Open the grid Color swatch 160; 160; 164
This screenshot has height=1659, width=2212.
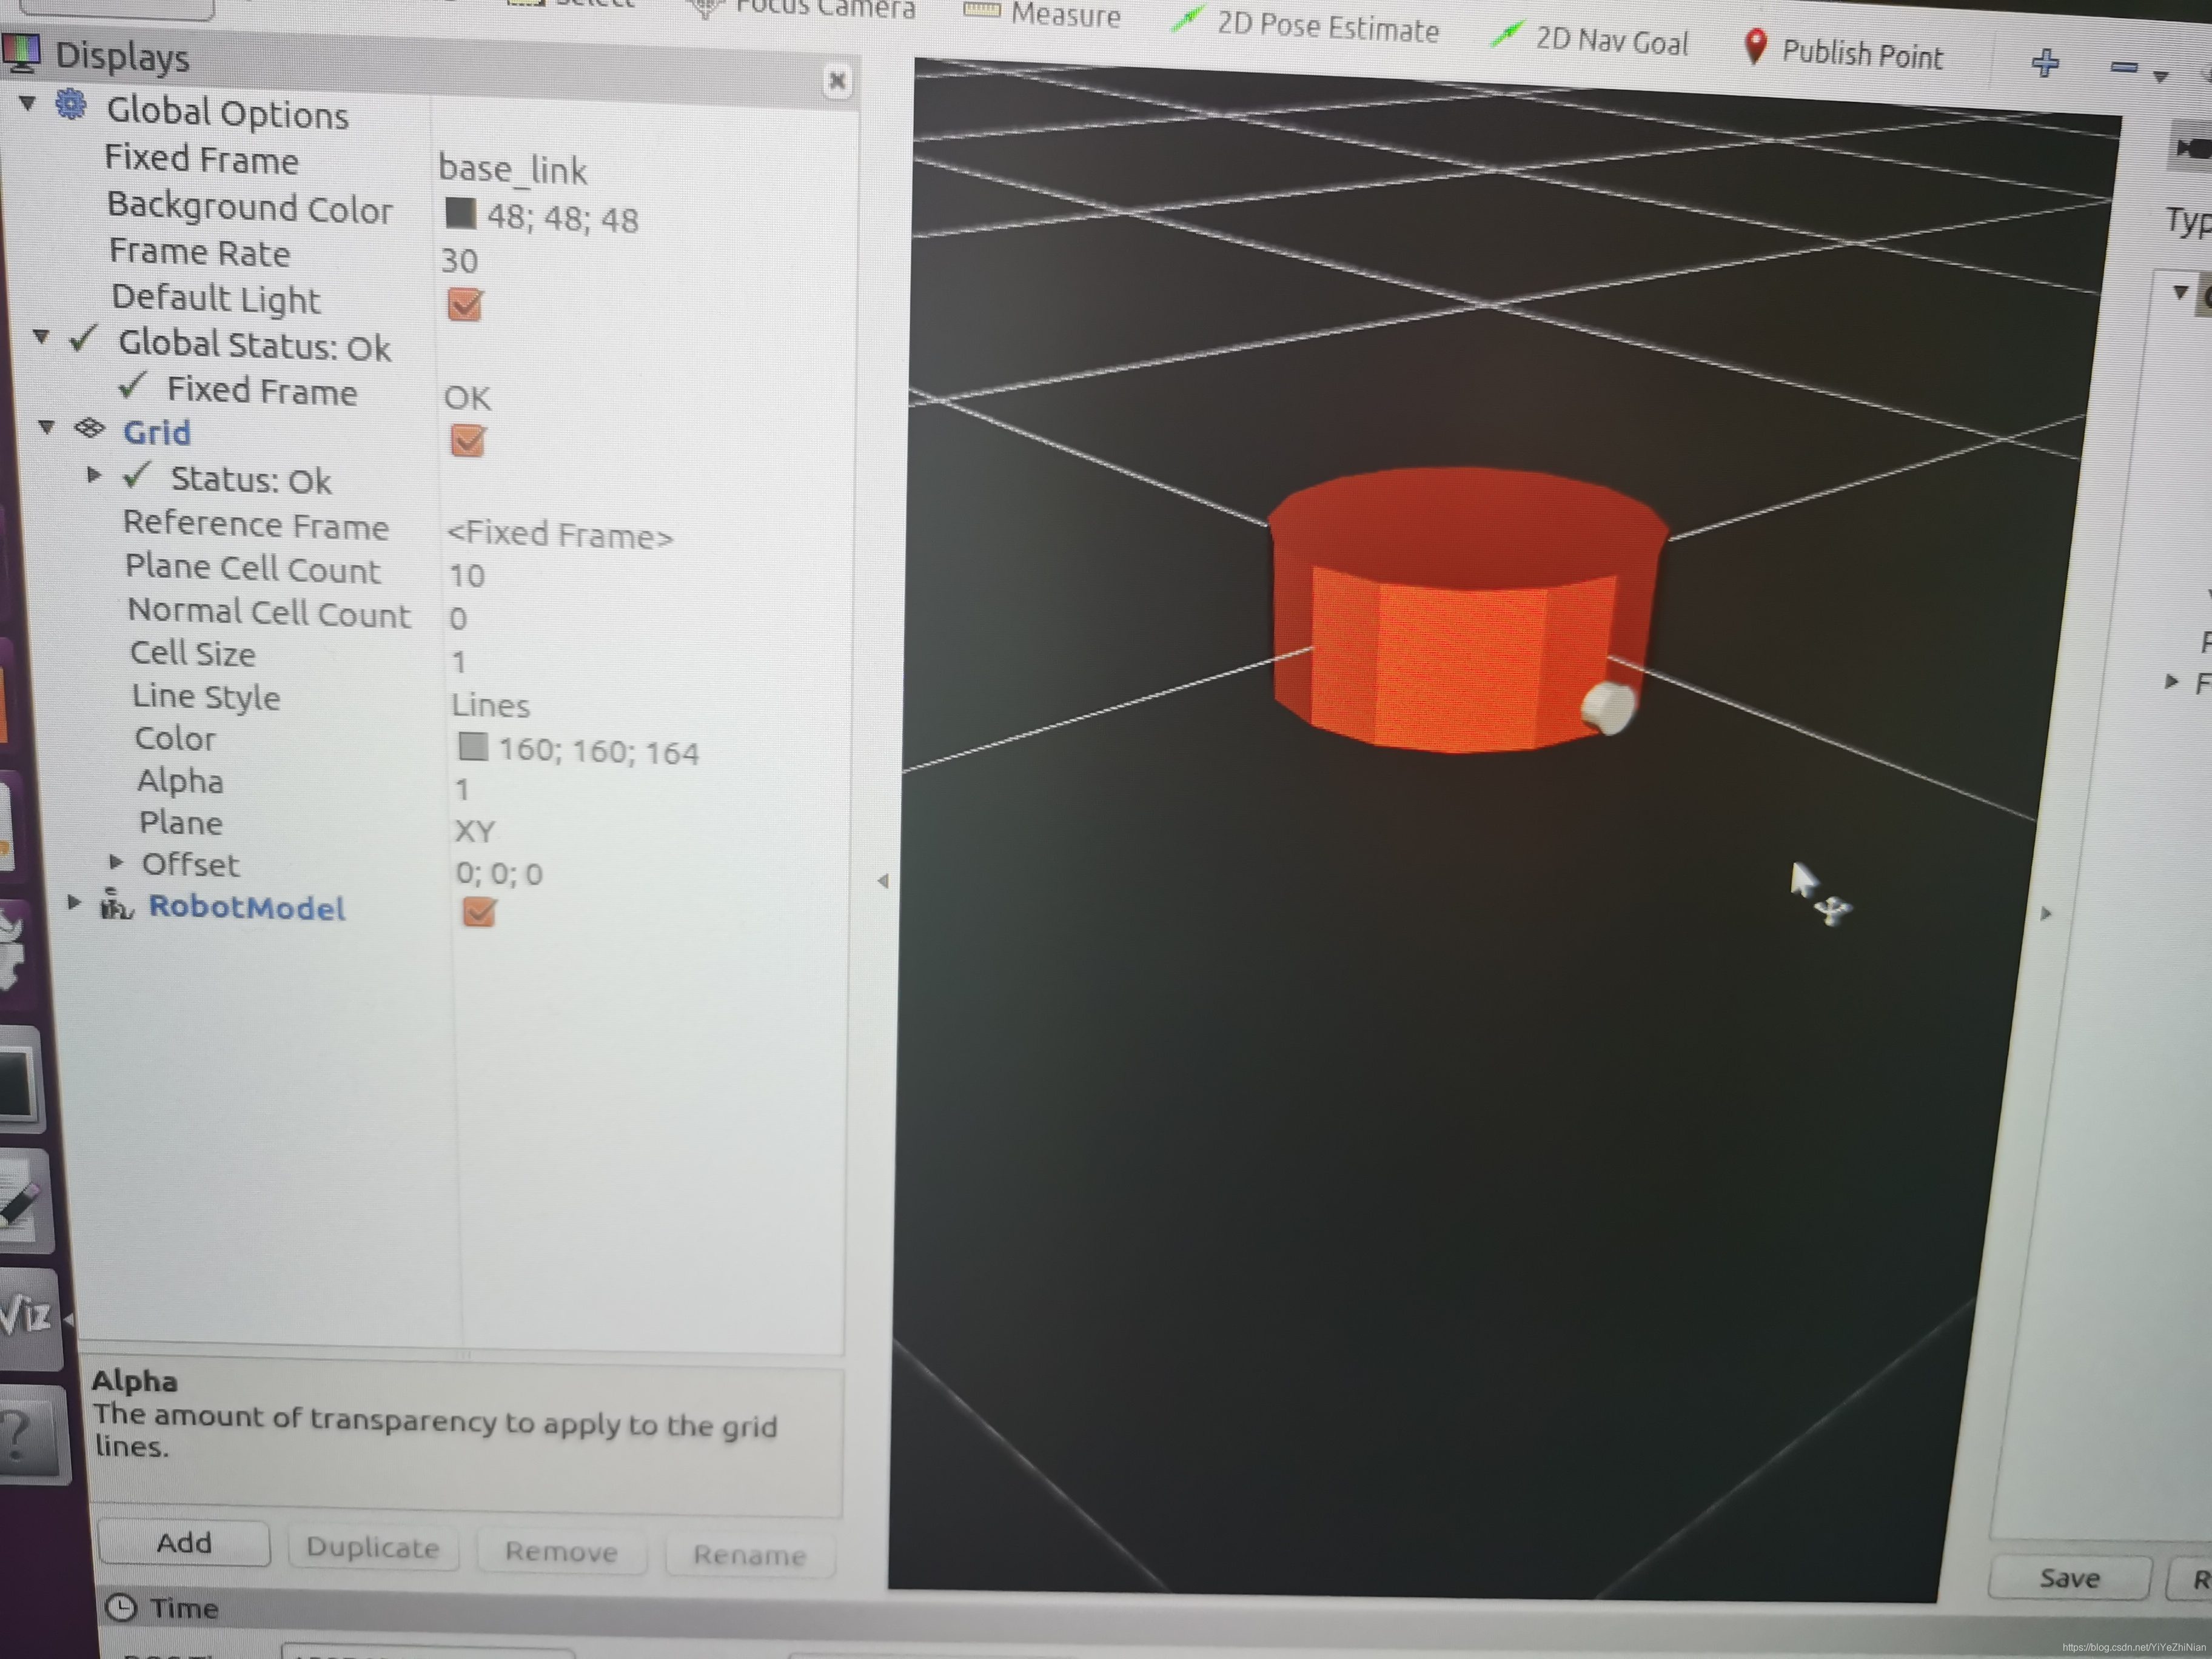pyautogui.click(x=473, y=747)
